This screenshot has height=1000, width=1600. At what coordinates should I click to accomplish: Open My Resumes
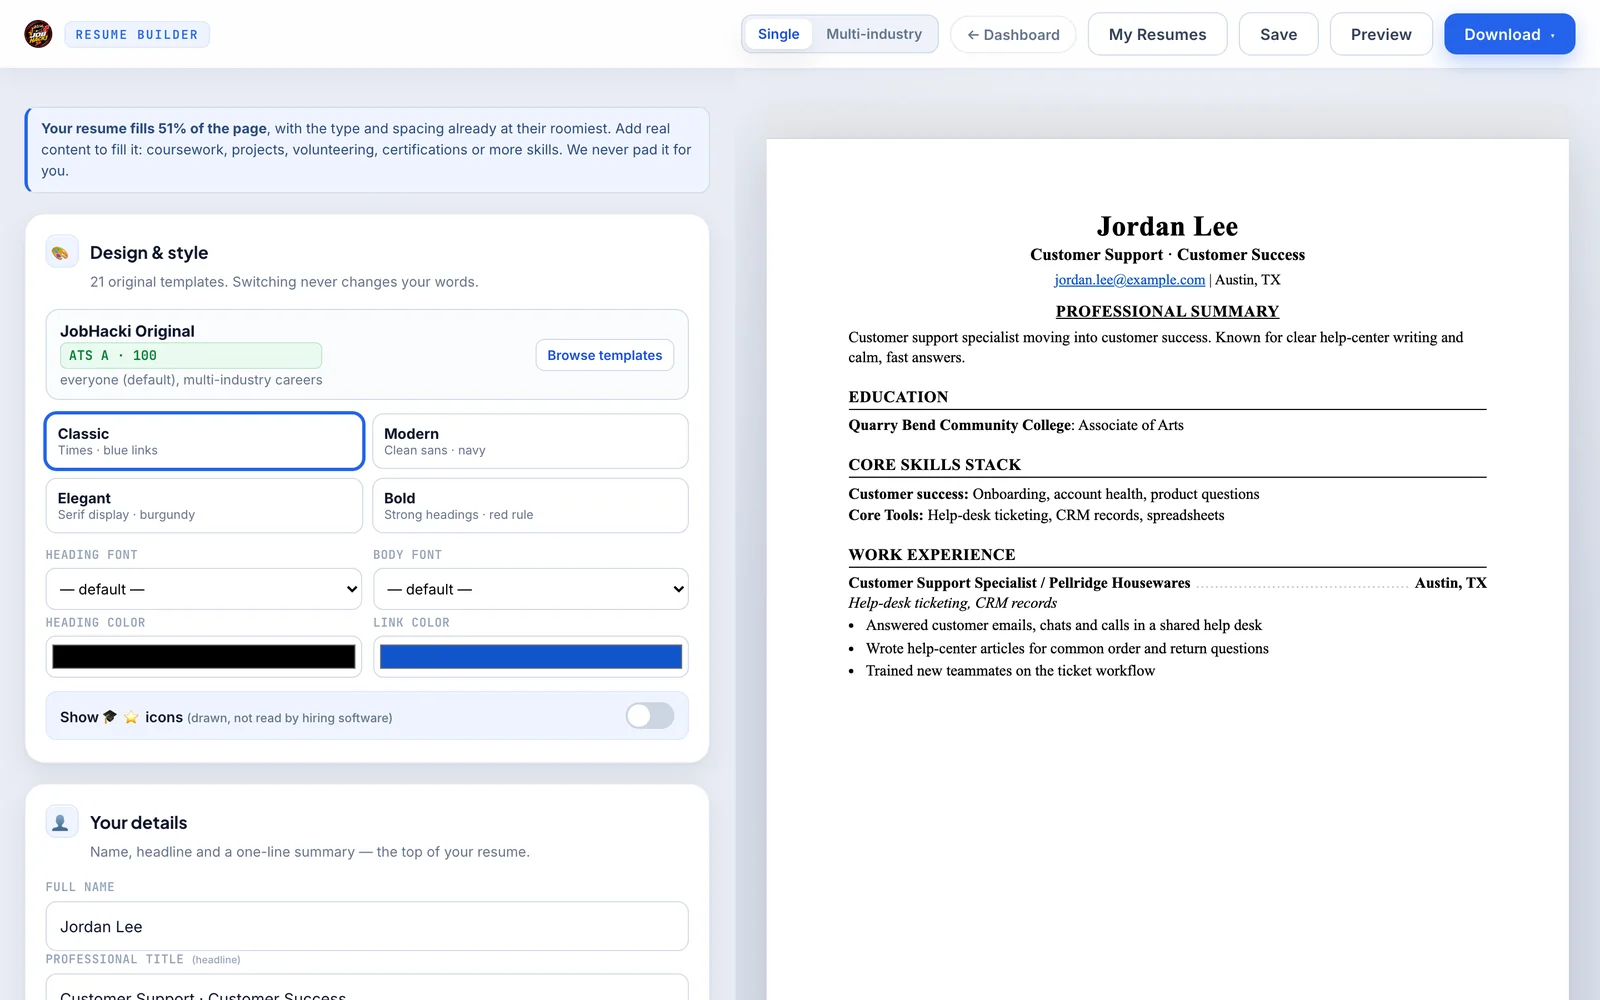(x=1157, y=34)
